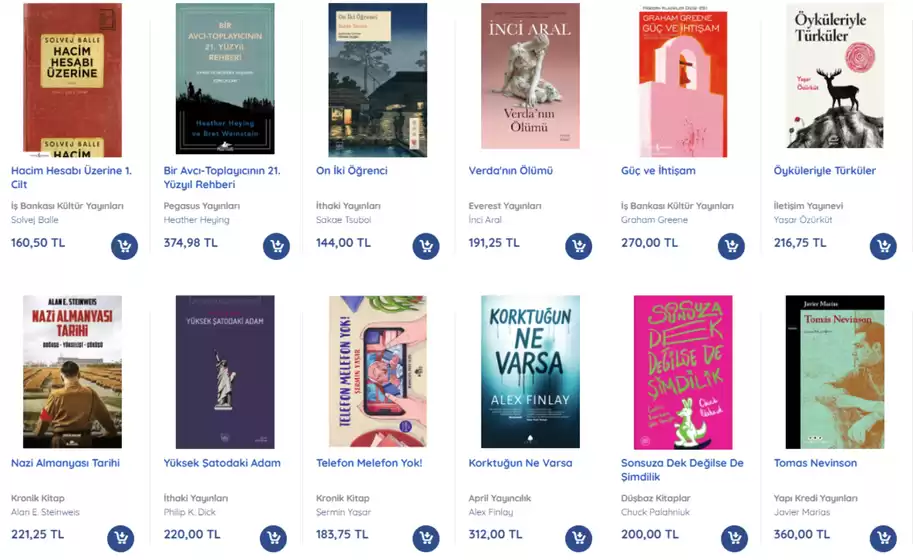
Task: View publisher Everest Yayınları
Action: pos(505,206)
